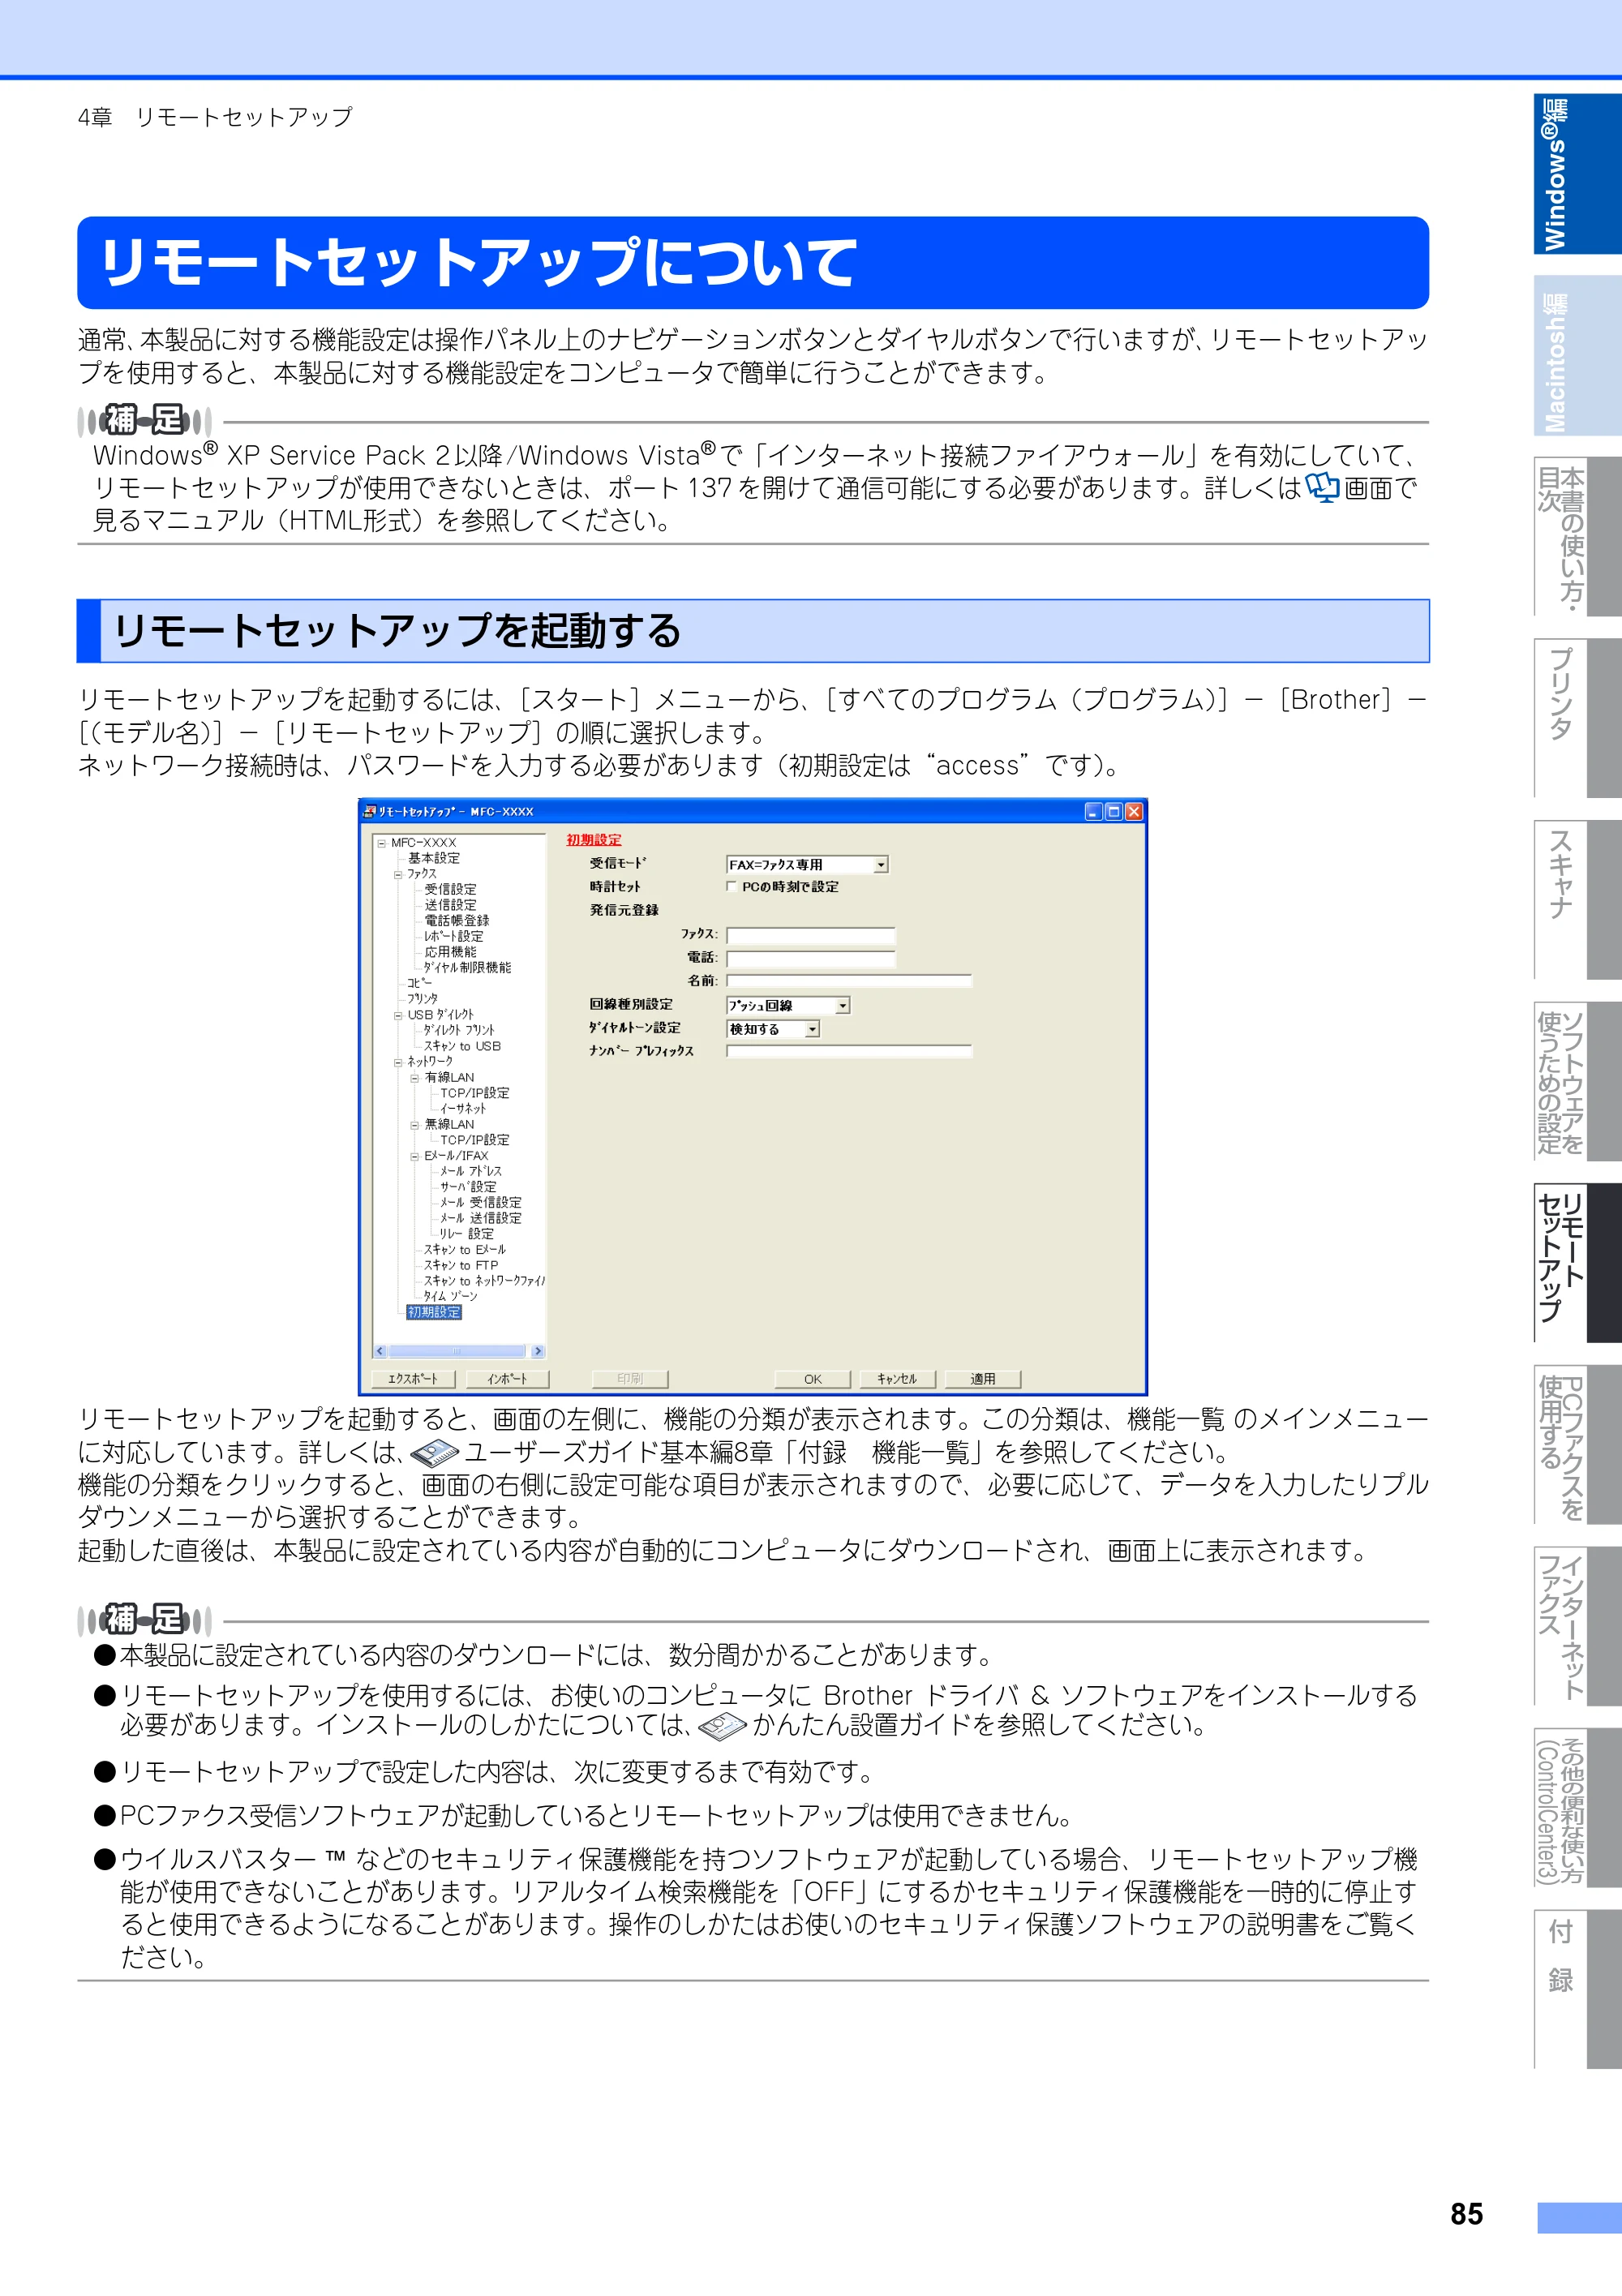Confirm with the OK button
This screenshot has height=2296, width=1622.
(812, 1379)
